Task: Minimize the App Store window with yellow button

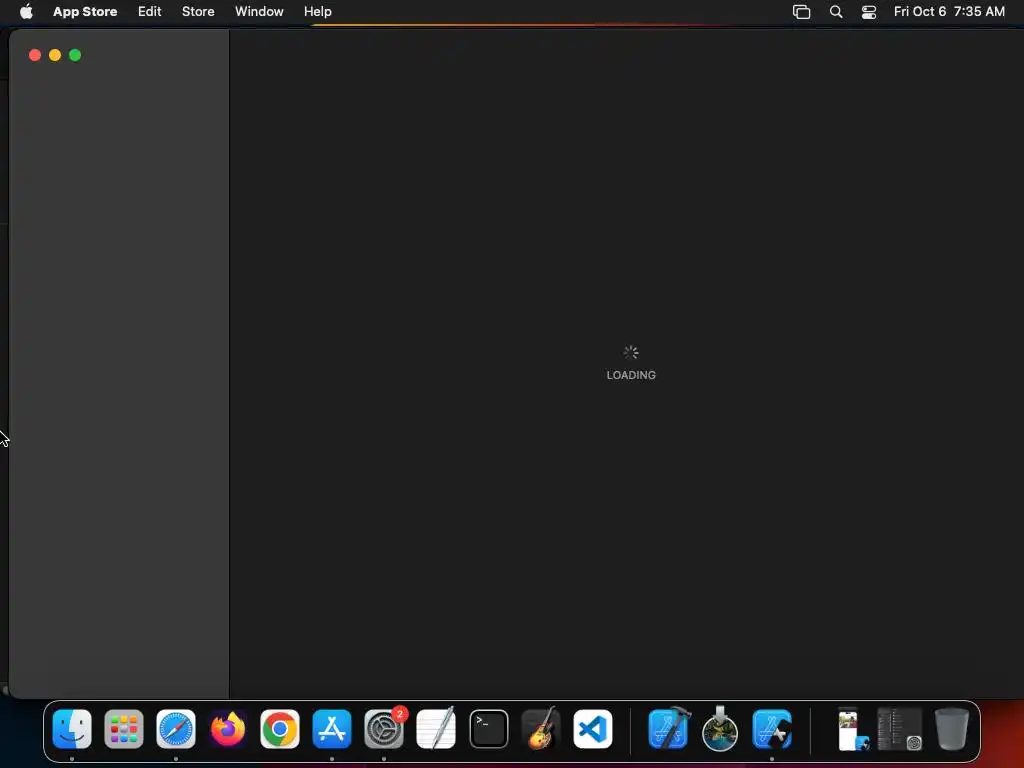Action: [55, 55]
